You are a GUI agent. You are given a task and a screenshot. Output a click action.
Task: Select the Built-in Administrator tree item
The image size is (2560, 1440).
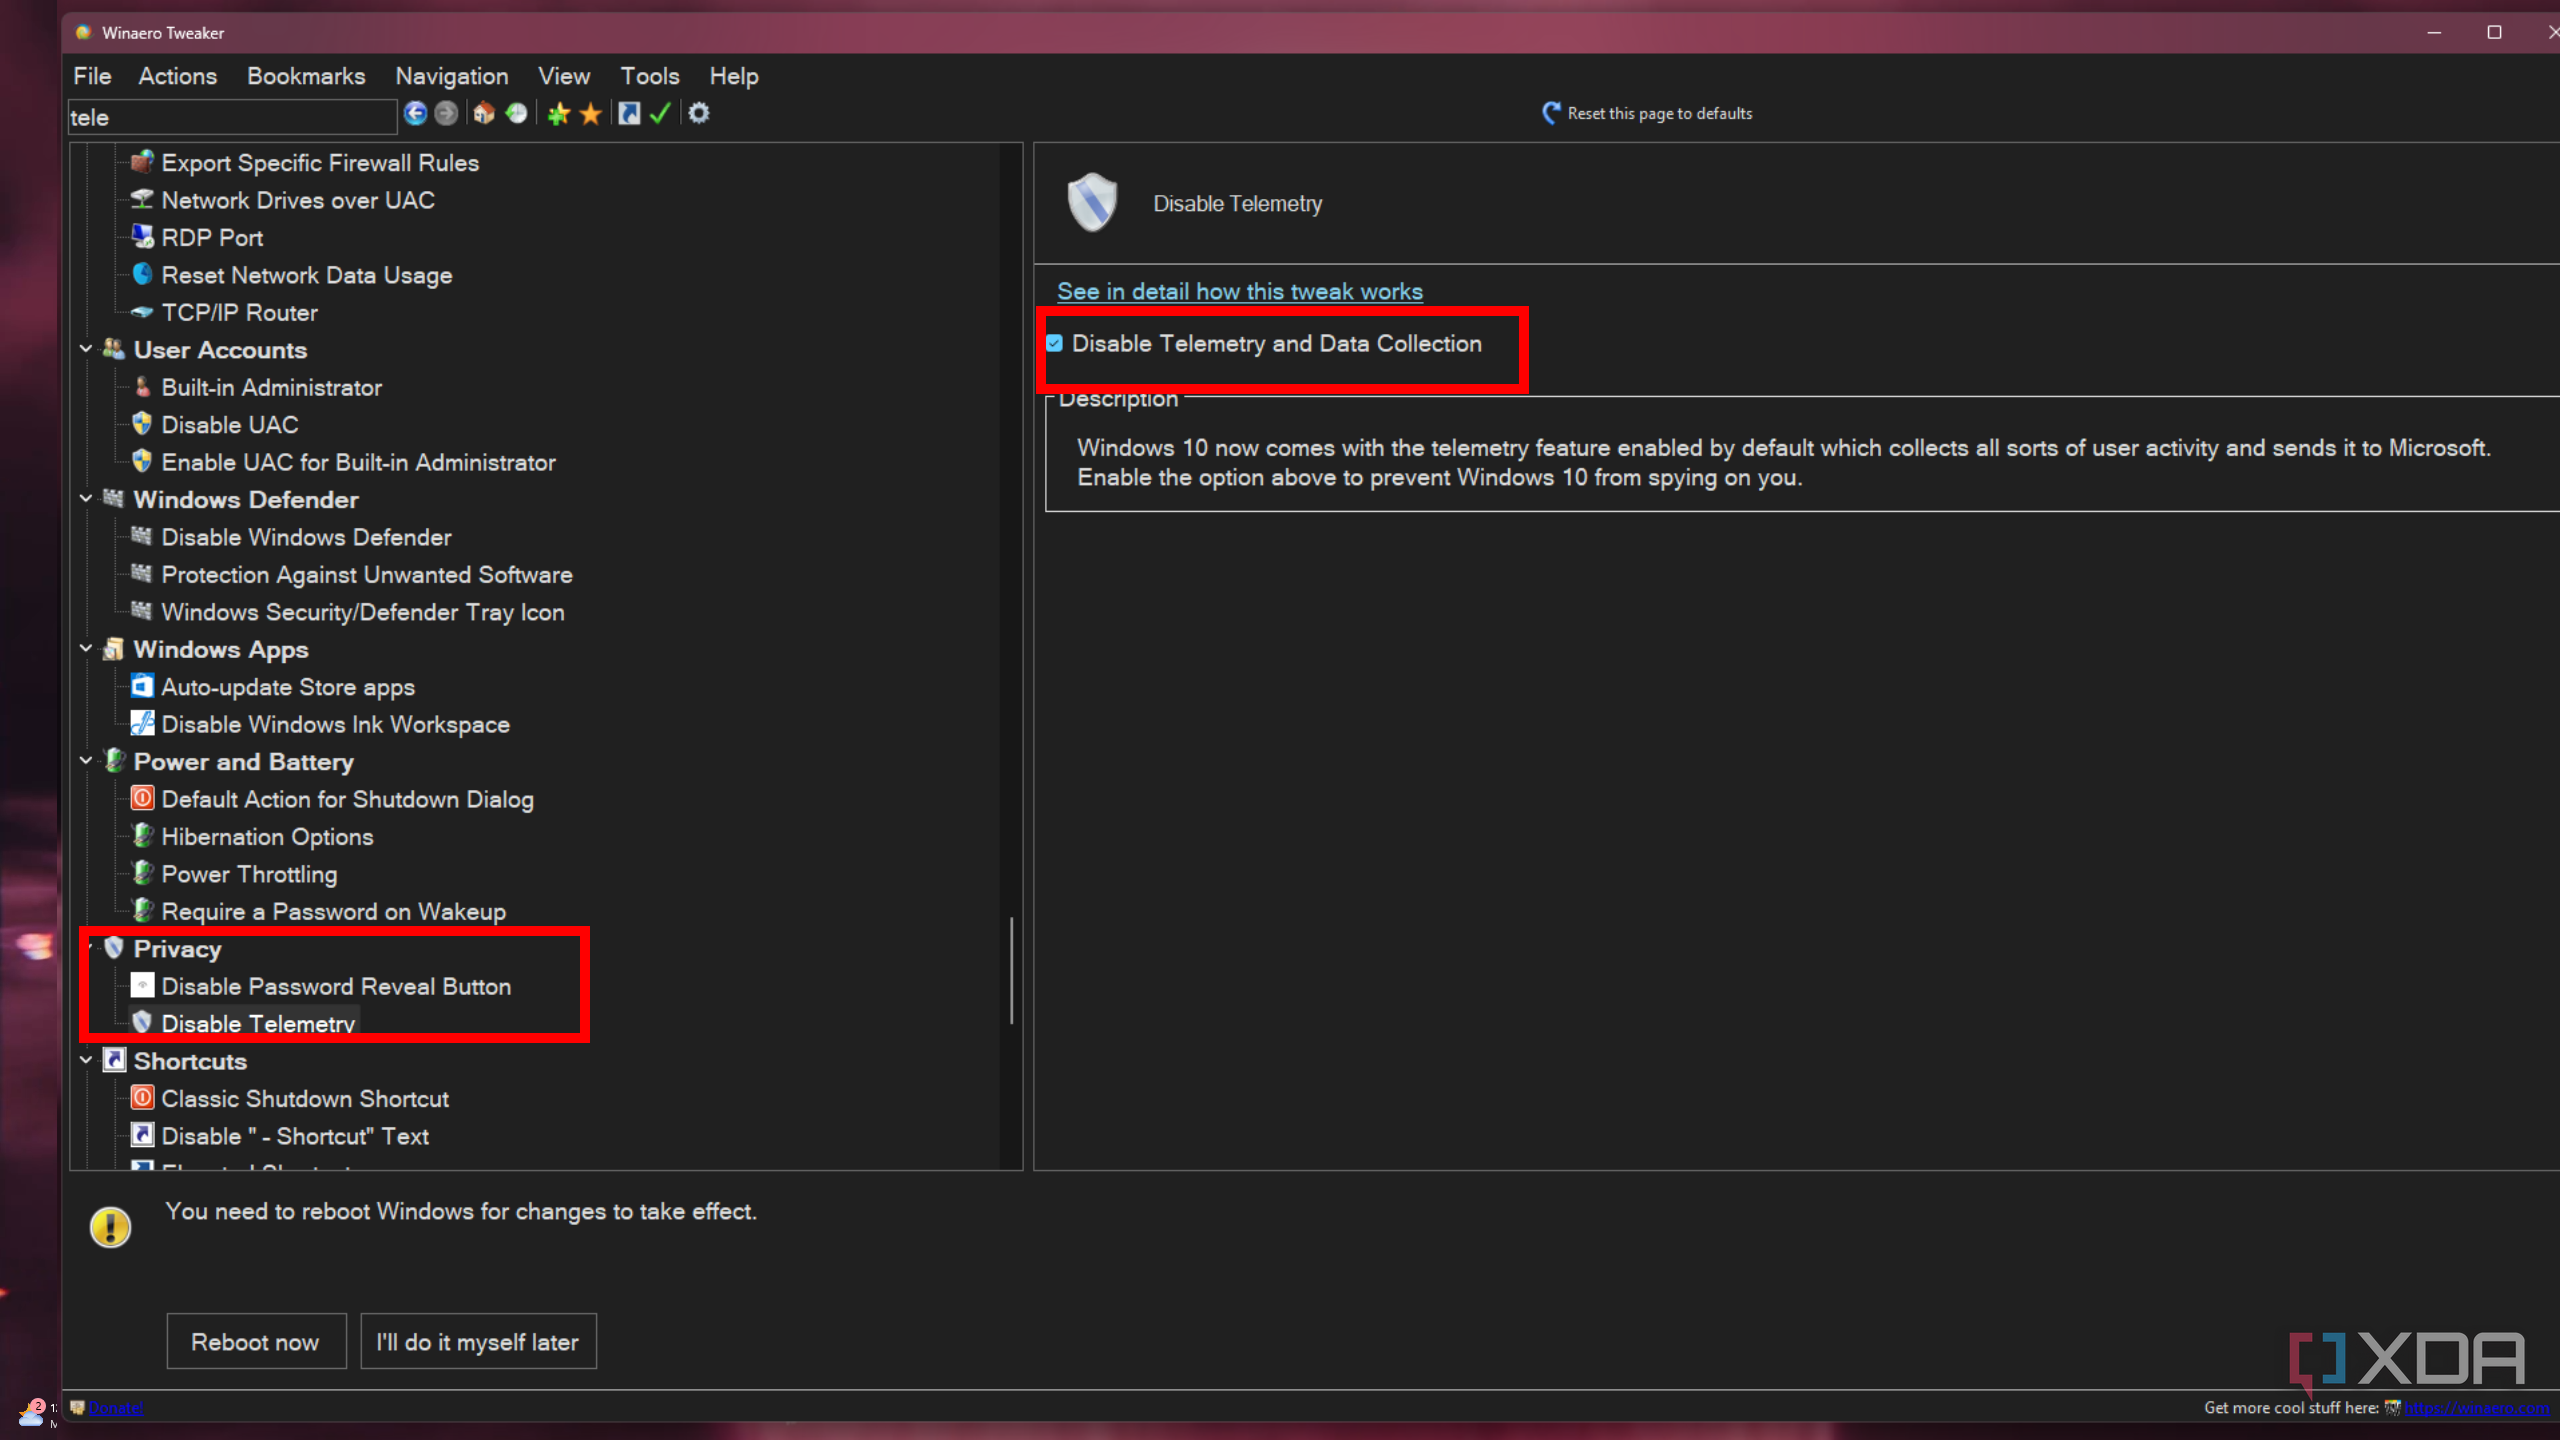click(x=271, y=387)
